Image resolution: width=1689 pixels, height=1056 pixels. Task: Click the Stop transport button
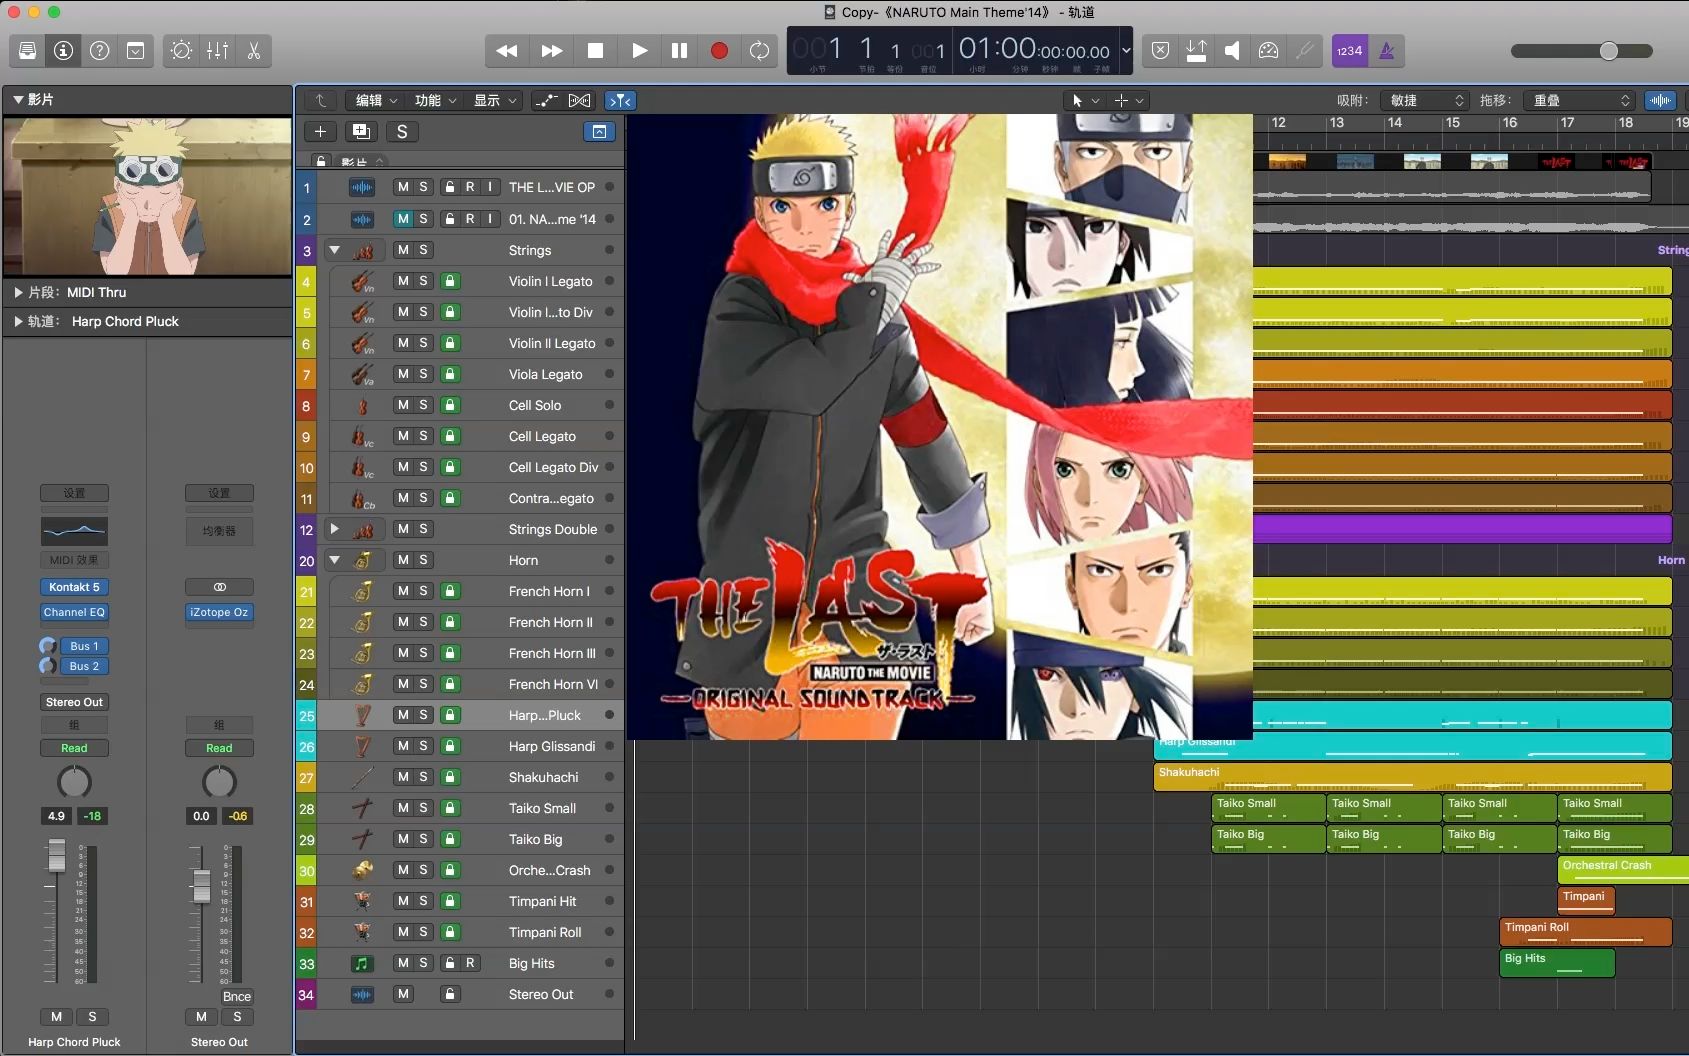pos(595,51)
